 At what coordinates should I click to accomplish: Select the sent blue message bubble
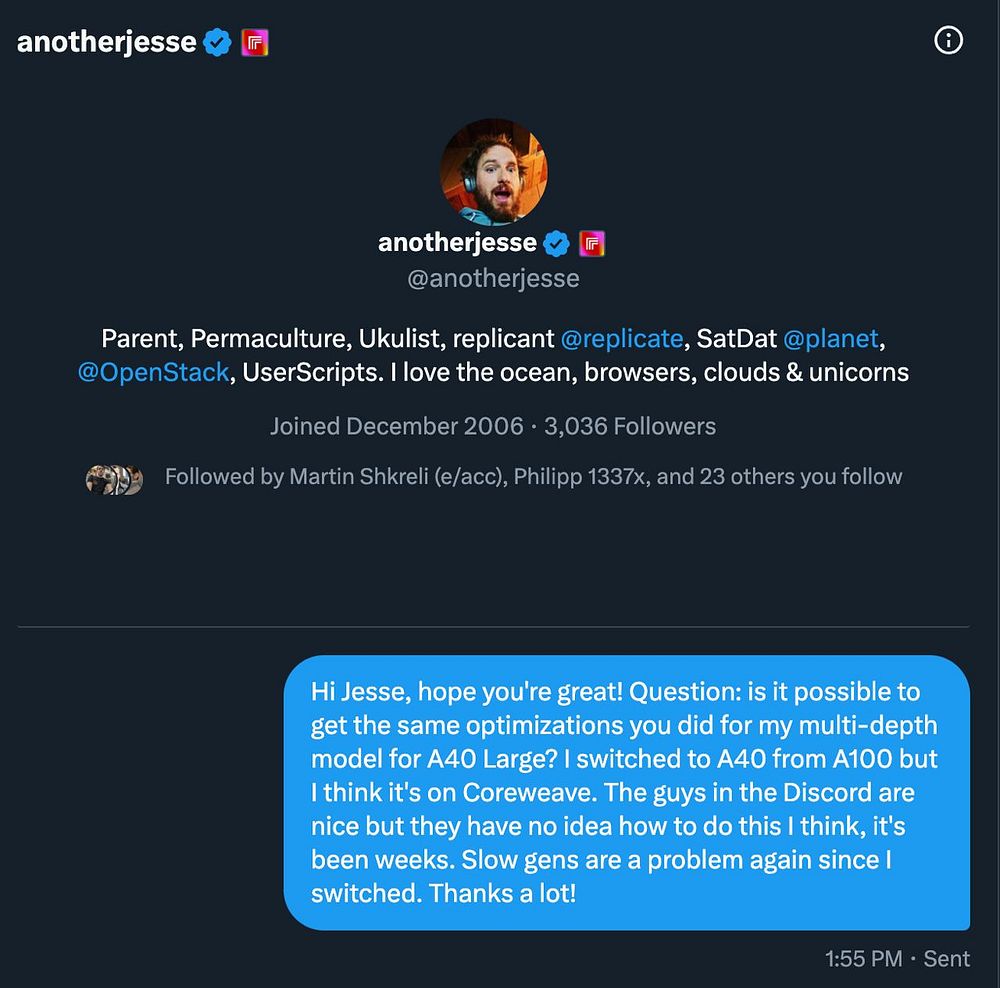(627, 792)
